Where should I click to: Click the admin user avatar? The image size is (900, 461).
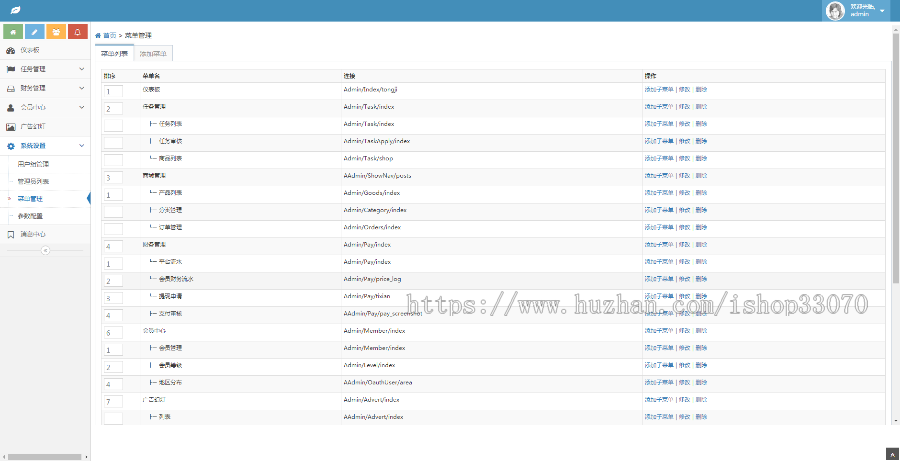[x=835, y=10]
